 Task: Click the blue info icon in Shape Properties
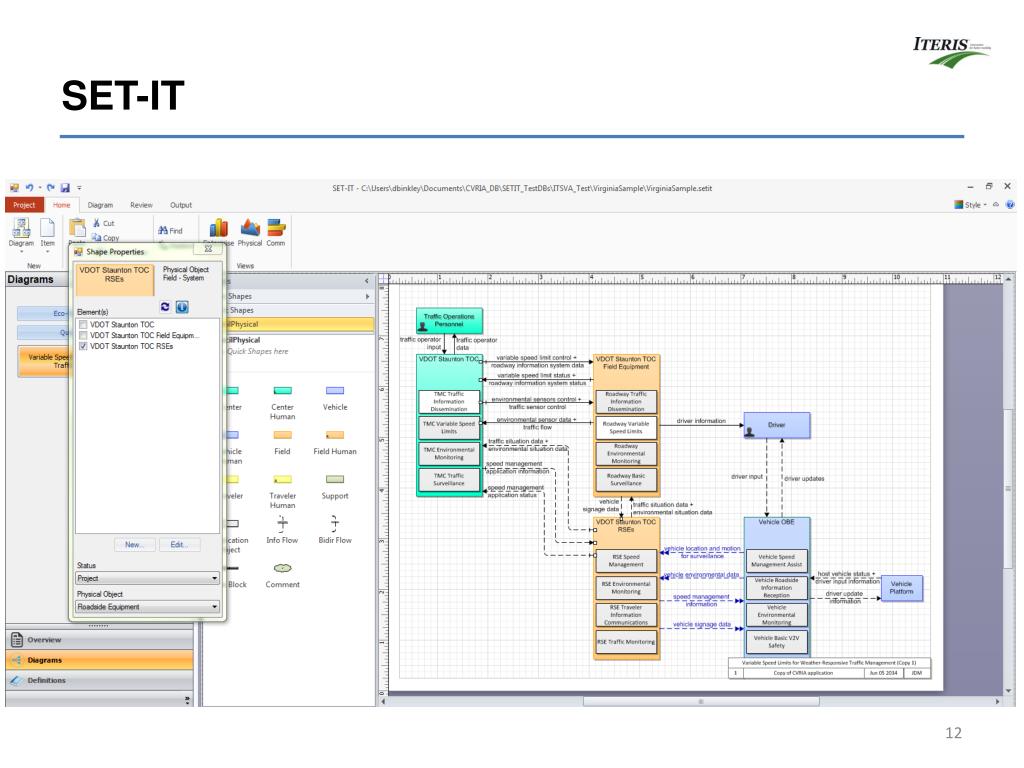pos(182,307)
